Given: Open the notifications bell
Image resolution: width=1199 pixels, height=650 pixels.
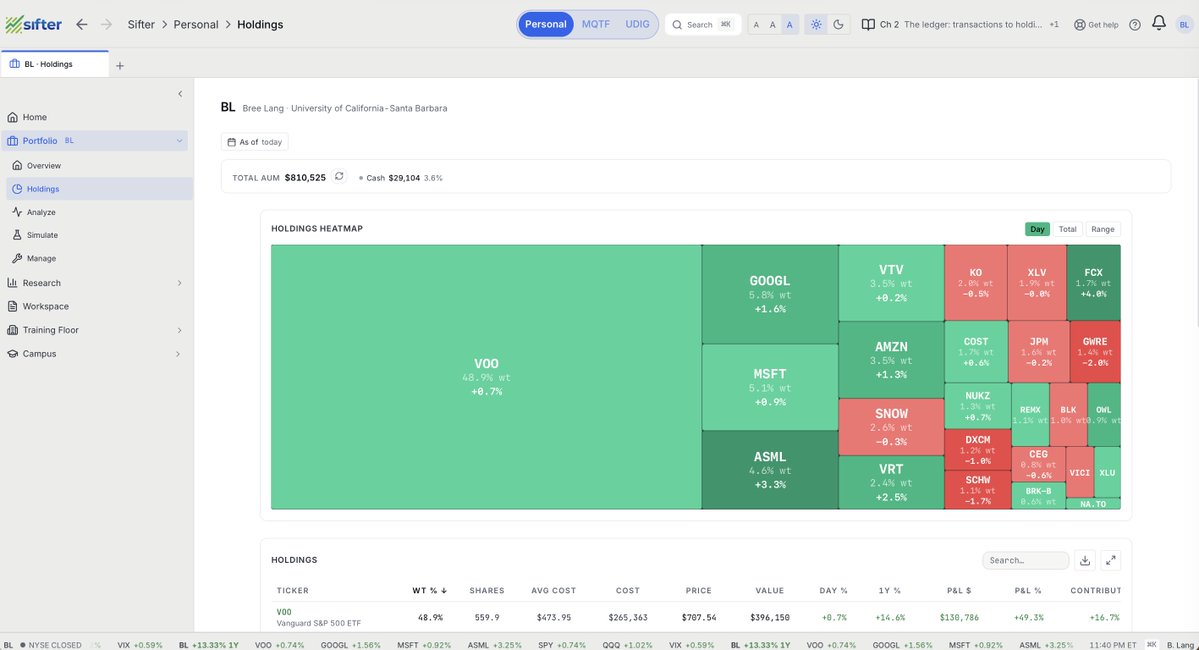Looking at the screenshot, I should click(x=1158, y=24).
